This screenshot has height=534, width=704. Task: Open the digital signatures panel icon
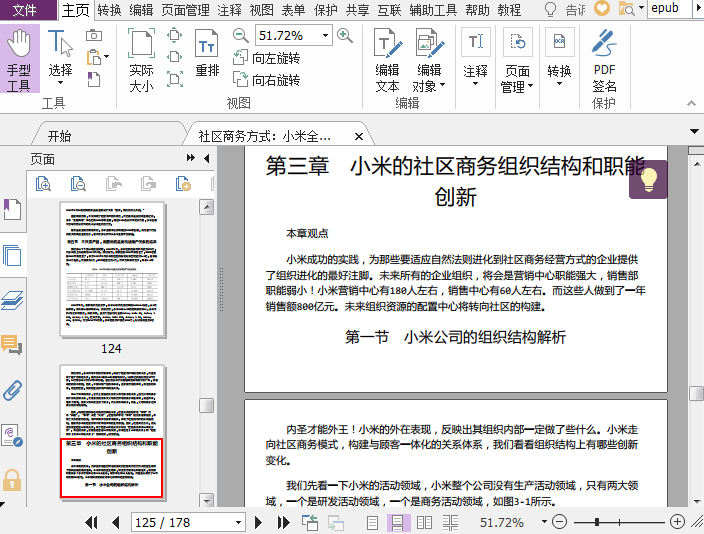click(12, 435)
